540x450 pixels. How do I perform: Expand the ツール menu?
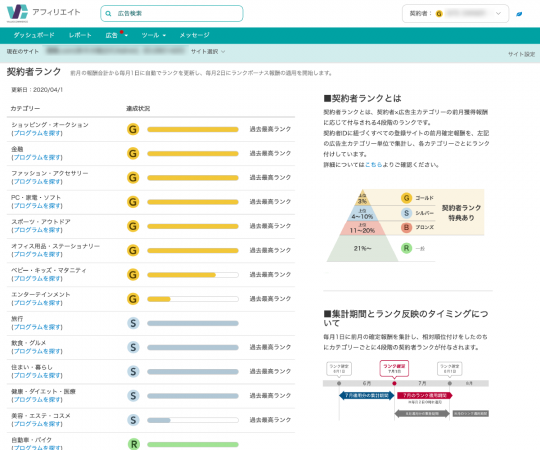pyautogui.click(x=154, y=35)
